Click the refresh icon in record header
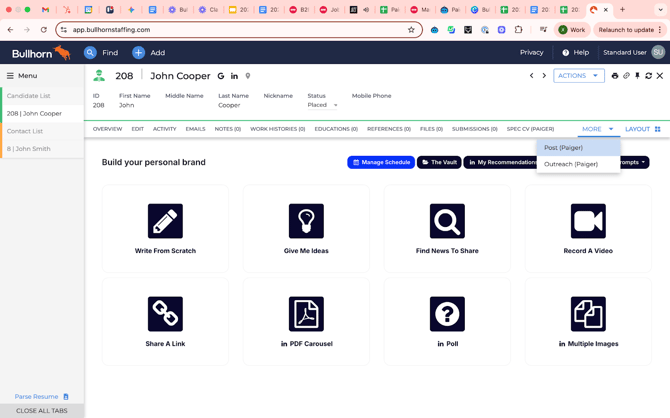This screenshot has width=670, height=418. tap(648, 76)
